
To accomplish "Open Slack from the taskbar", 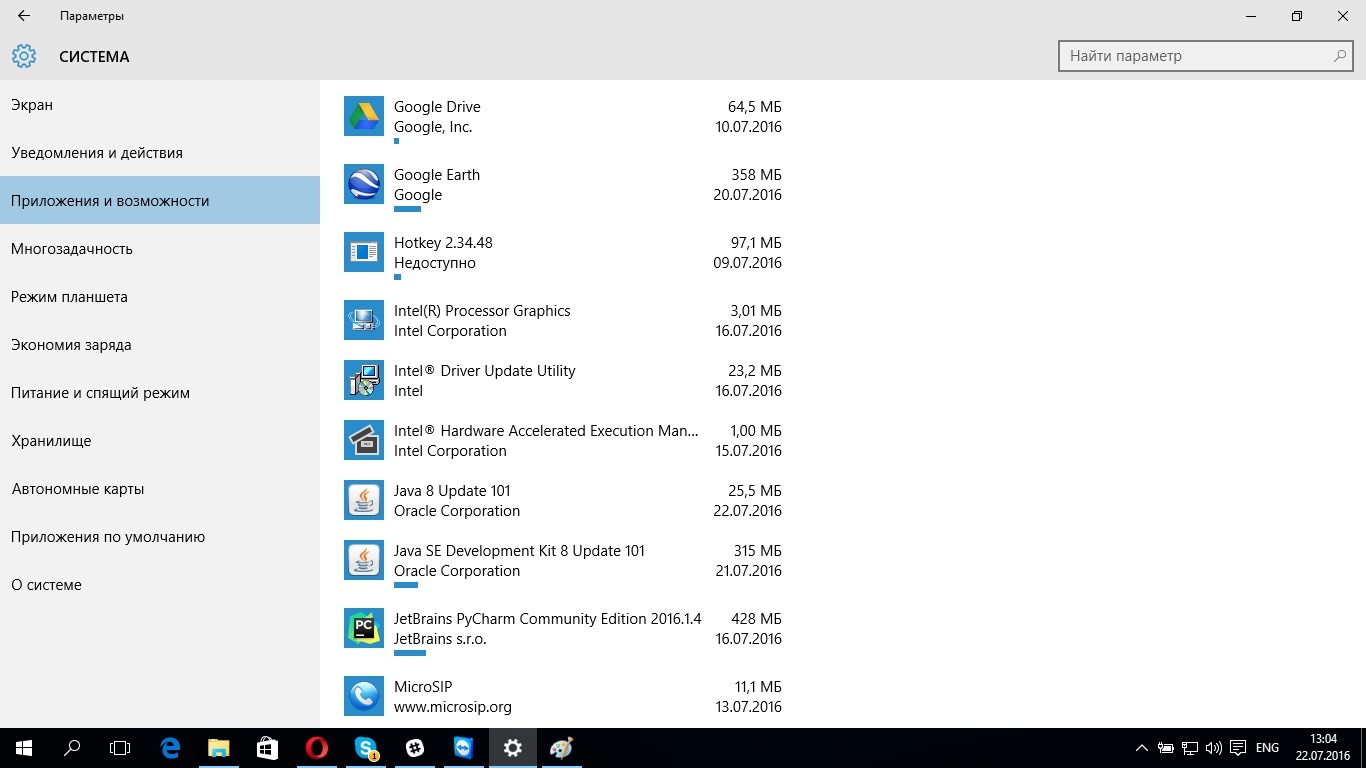I will (414, 747).
